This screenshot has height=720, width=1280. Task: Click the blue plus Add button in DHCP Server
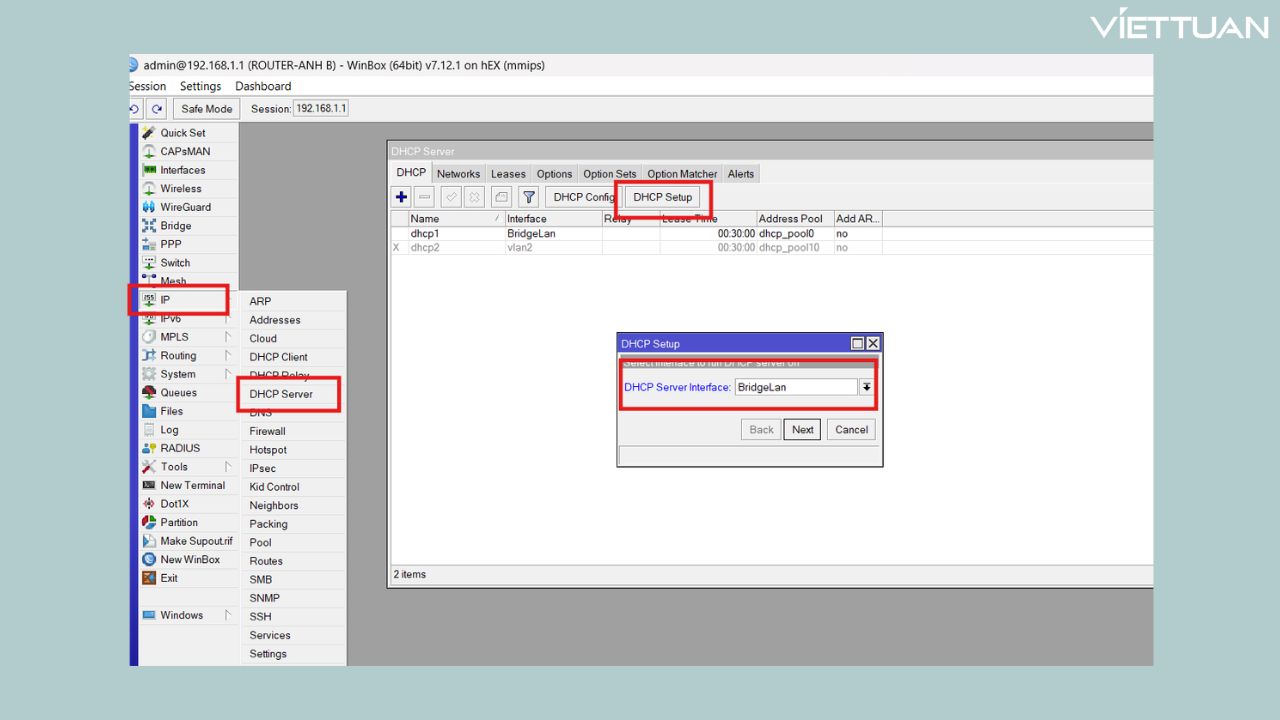402,197
